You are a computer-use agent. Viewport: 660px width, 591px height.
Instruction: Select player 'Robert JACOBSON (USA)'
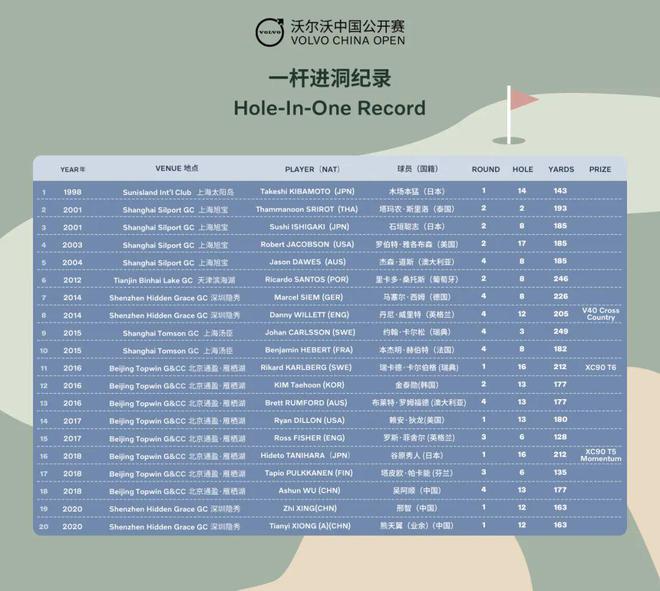click(307, 245)
